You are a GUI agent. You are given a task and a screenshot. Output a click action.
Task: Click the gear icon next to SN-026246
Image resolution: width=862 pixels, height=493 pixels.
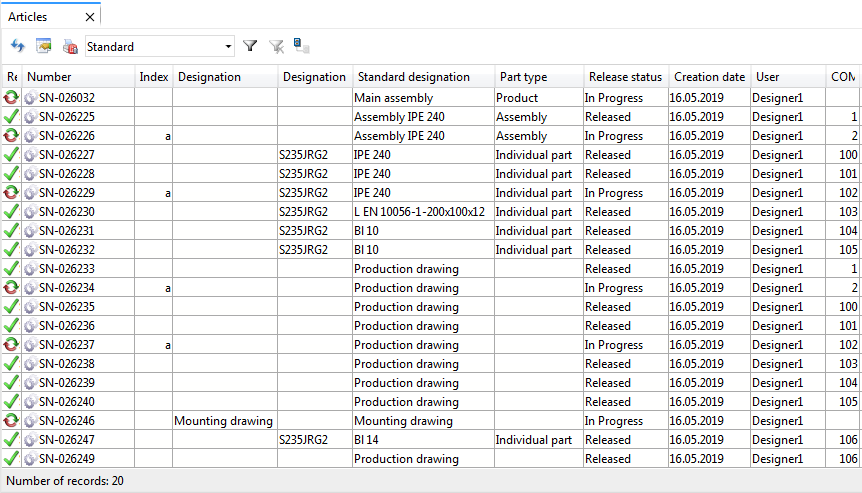30,421
